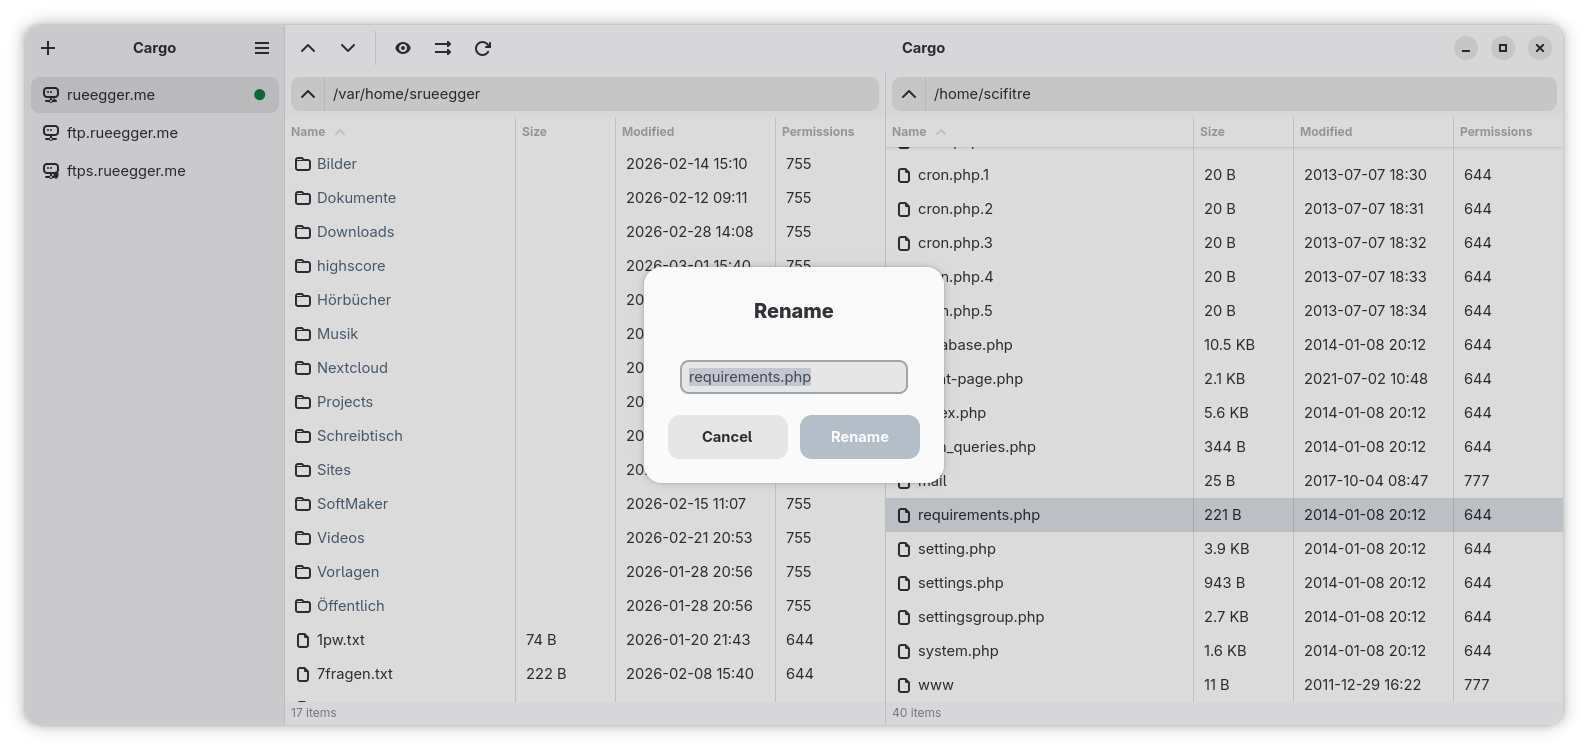Select the Dokumente folder icon
Image resolution: width=1588 pixels, height=750 pixels.
303,198
